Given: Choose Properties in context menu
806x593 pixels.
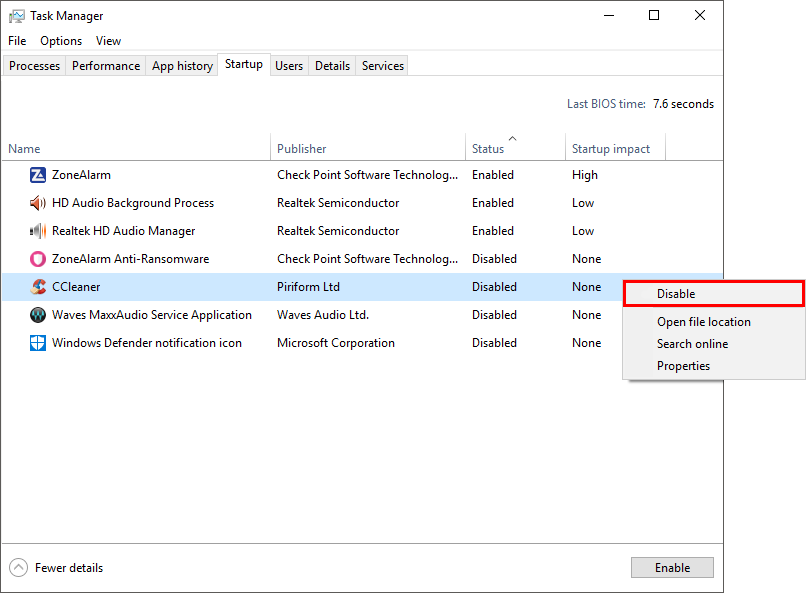Looking at the screenshot, I should pos(713,366).
